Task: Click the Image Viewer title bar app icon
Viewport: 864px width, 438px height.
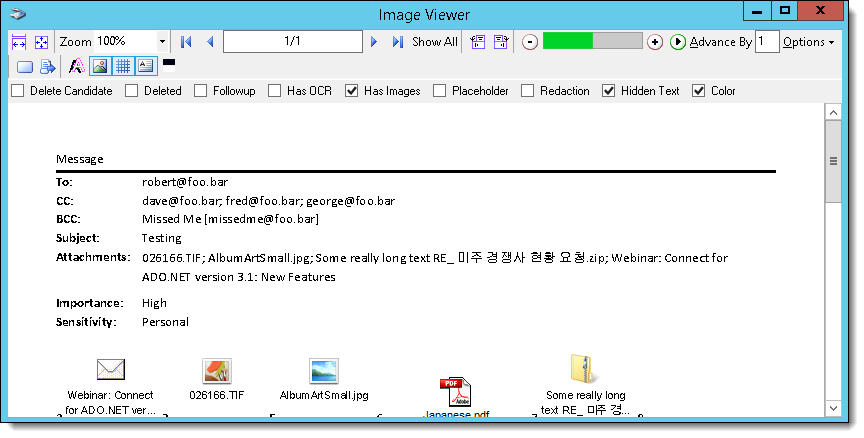Action: (x=18, y=14)
